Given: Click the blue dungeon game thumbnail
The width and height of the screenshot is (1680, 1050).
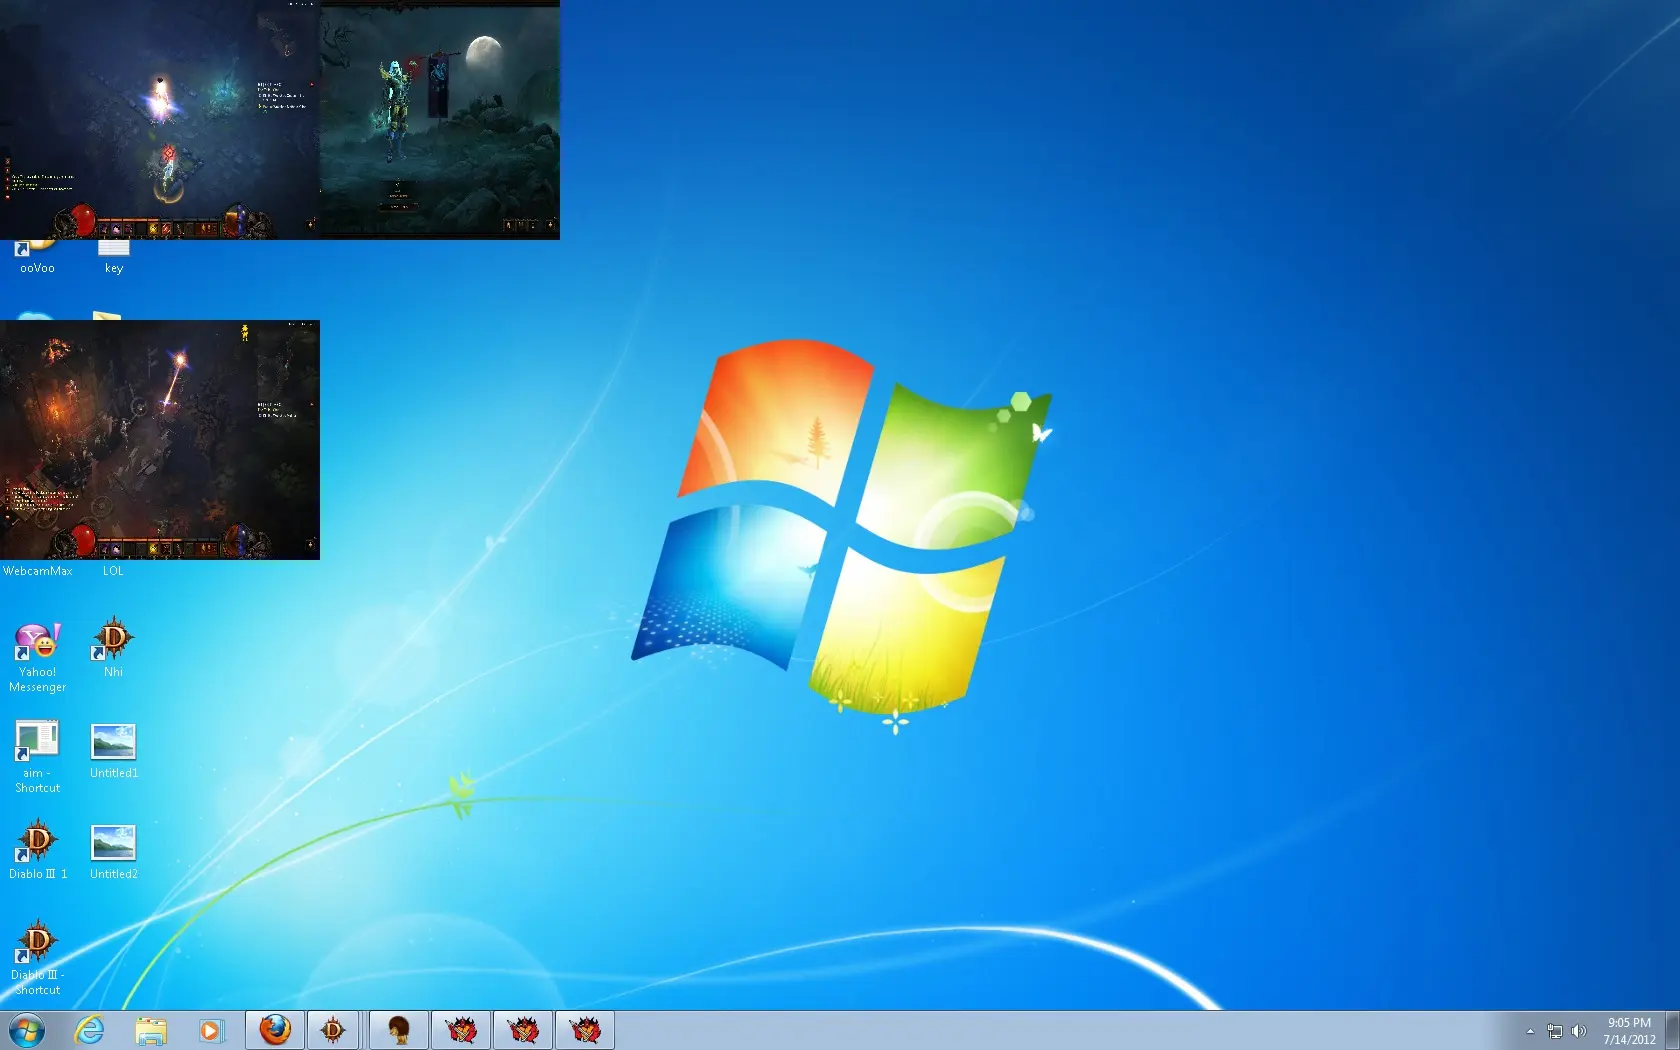Looking at the screenshot, I should click(x=160, y=120).
